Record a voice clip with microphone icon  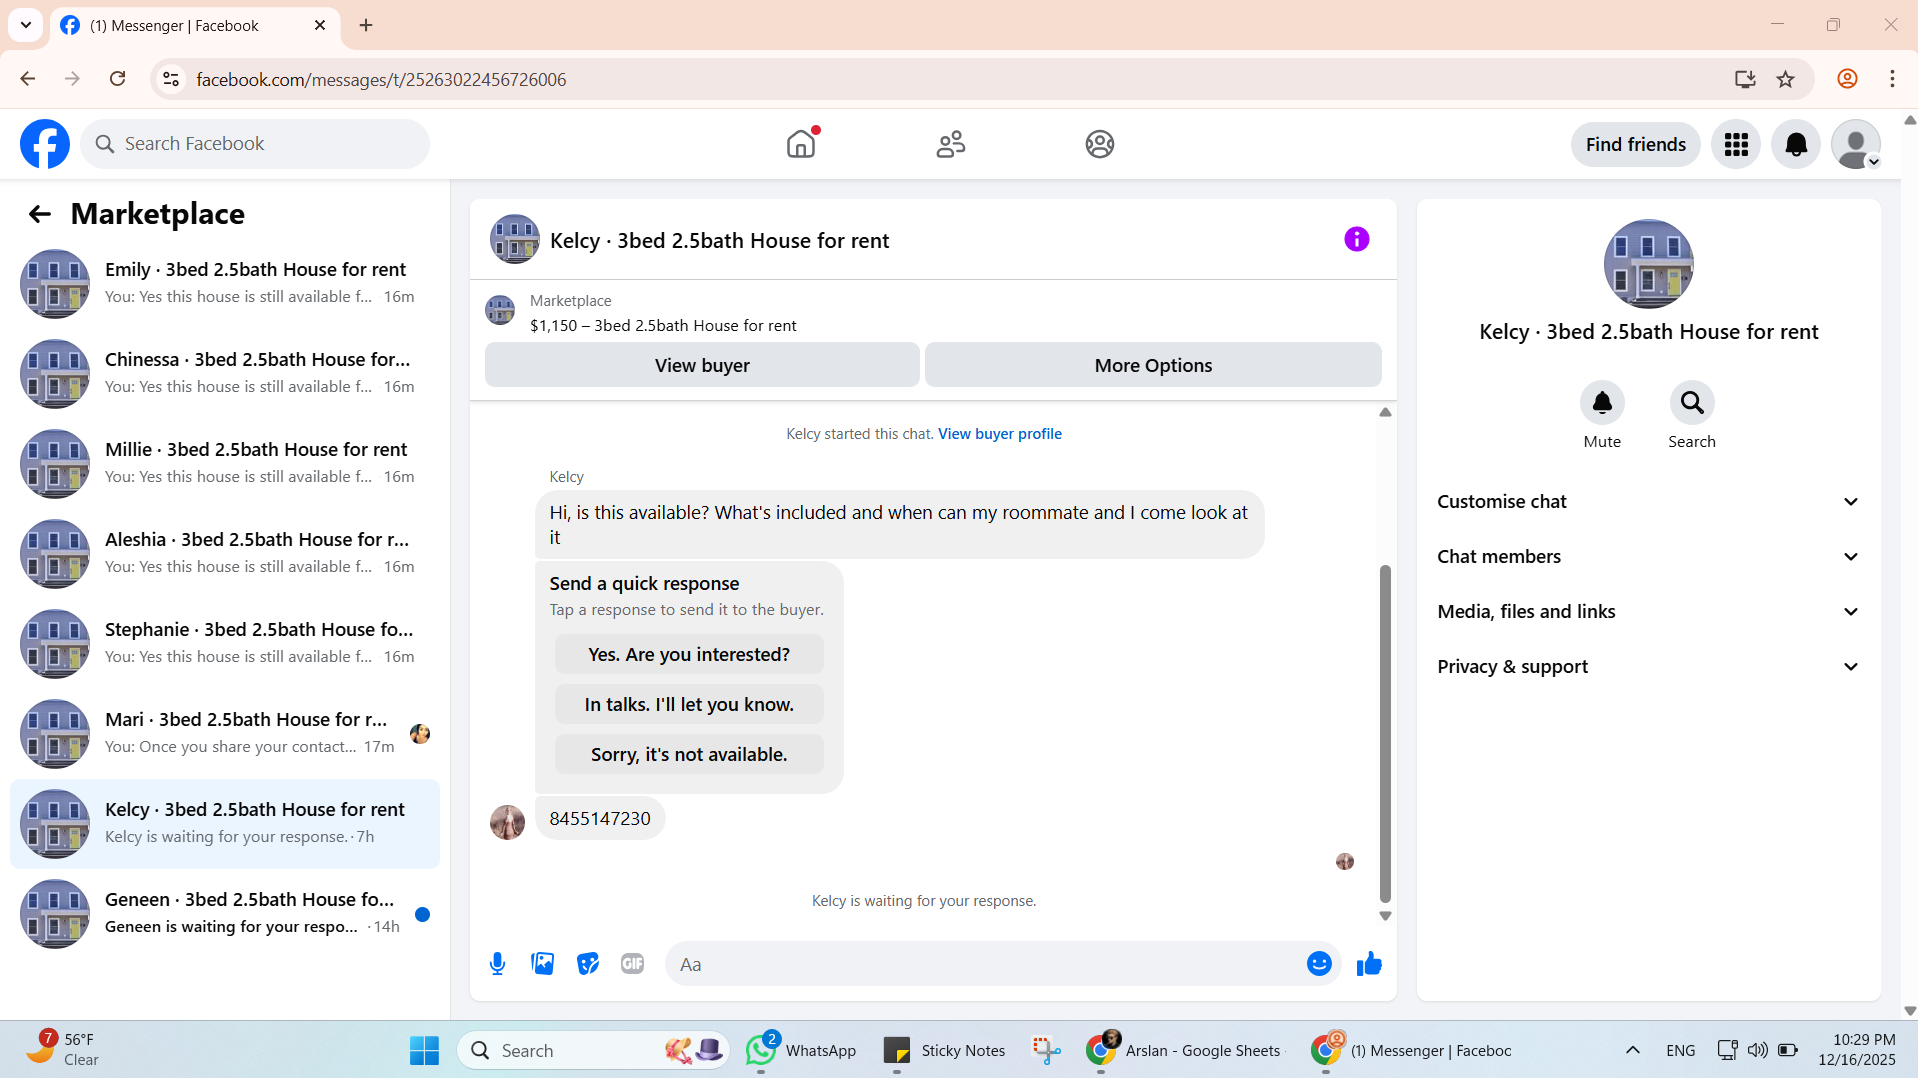point(497,964)
